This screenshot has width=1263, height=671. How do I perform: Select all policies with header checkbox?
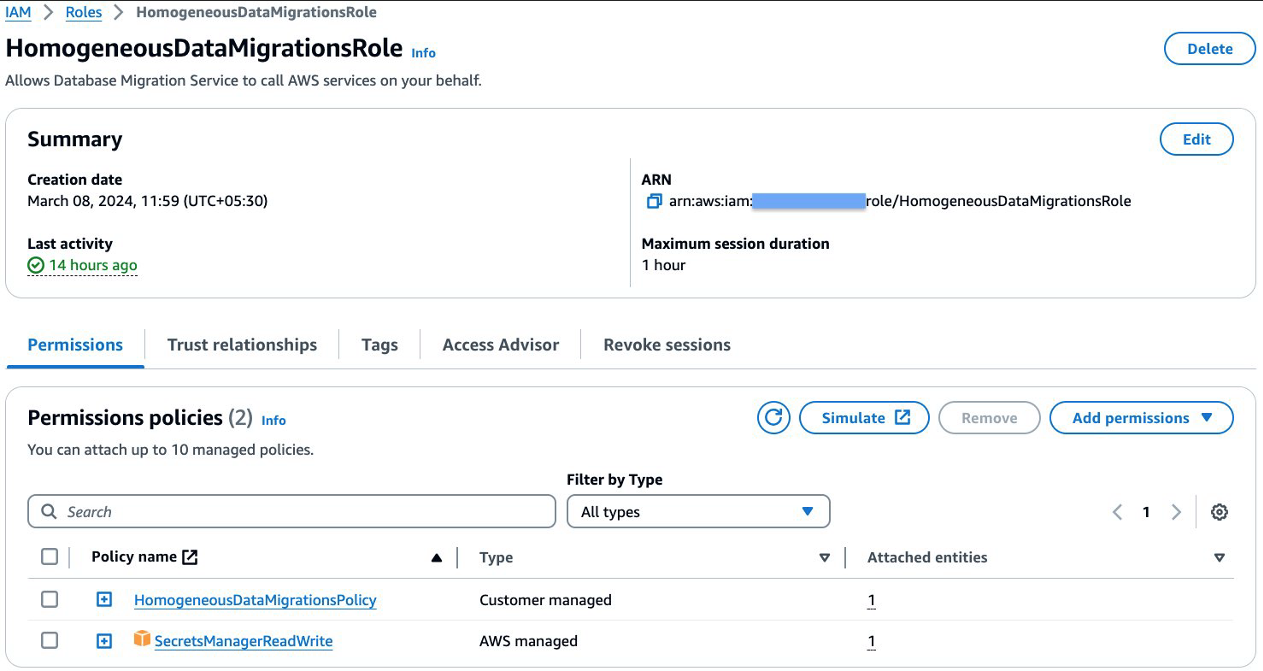pyautogui.click(x=49, y=557)
